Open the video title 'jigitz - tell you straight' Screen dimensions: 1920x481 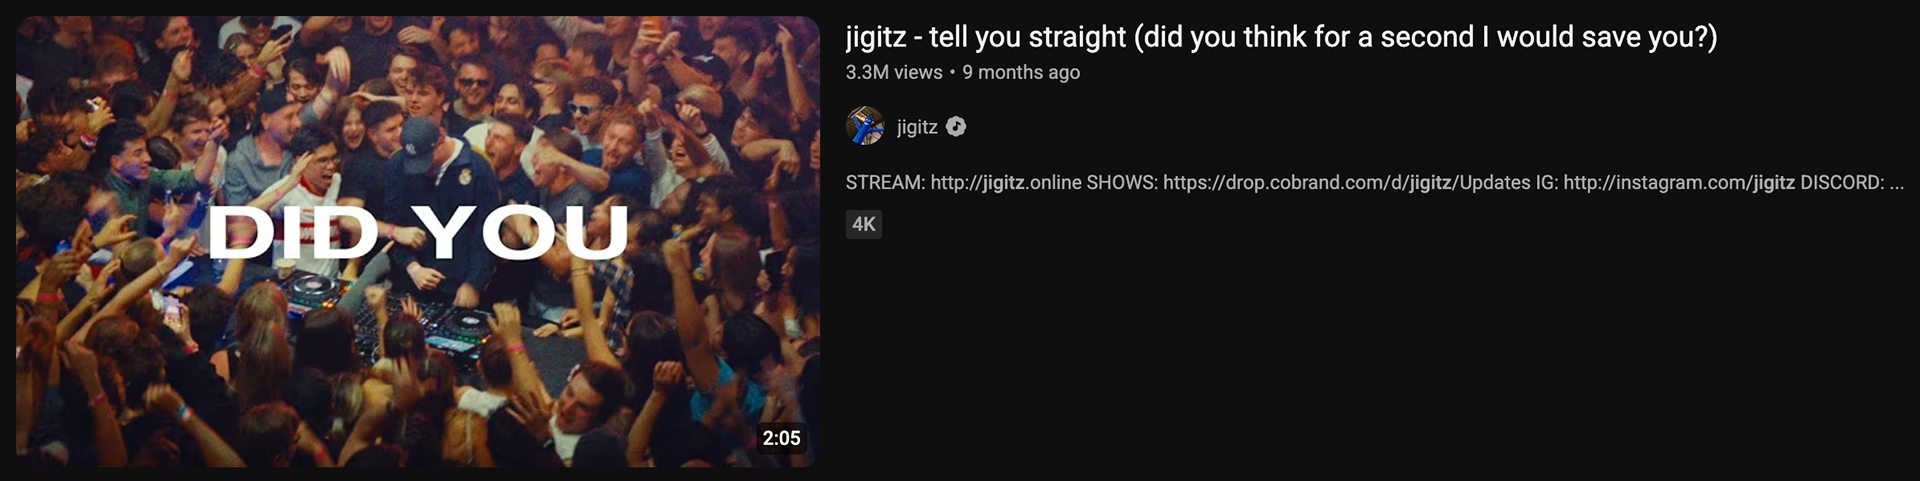pyautogui.click(x=1281, y=37)
